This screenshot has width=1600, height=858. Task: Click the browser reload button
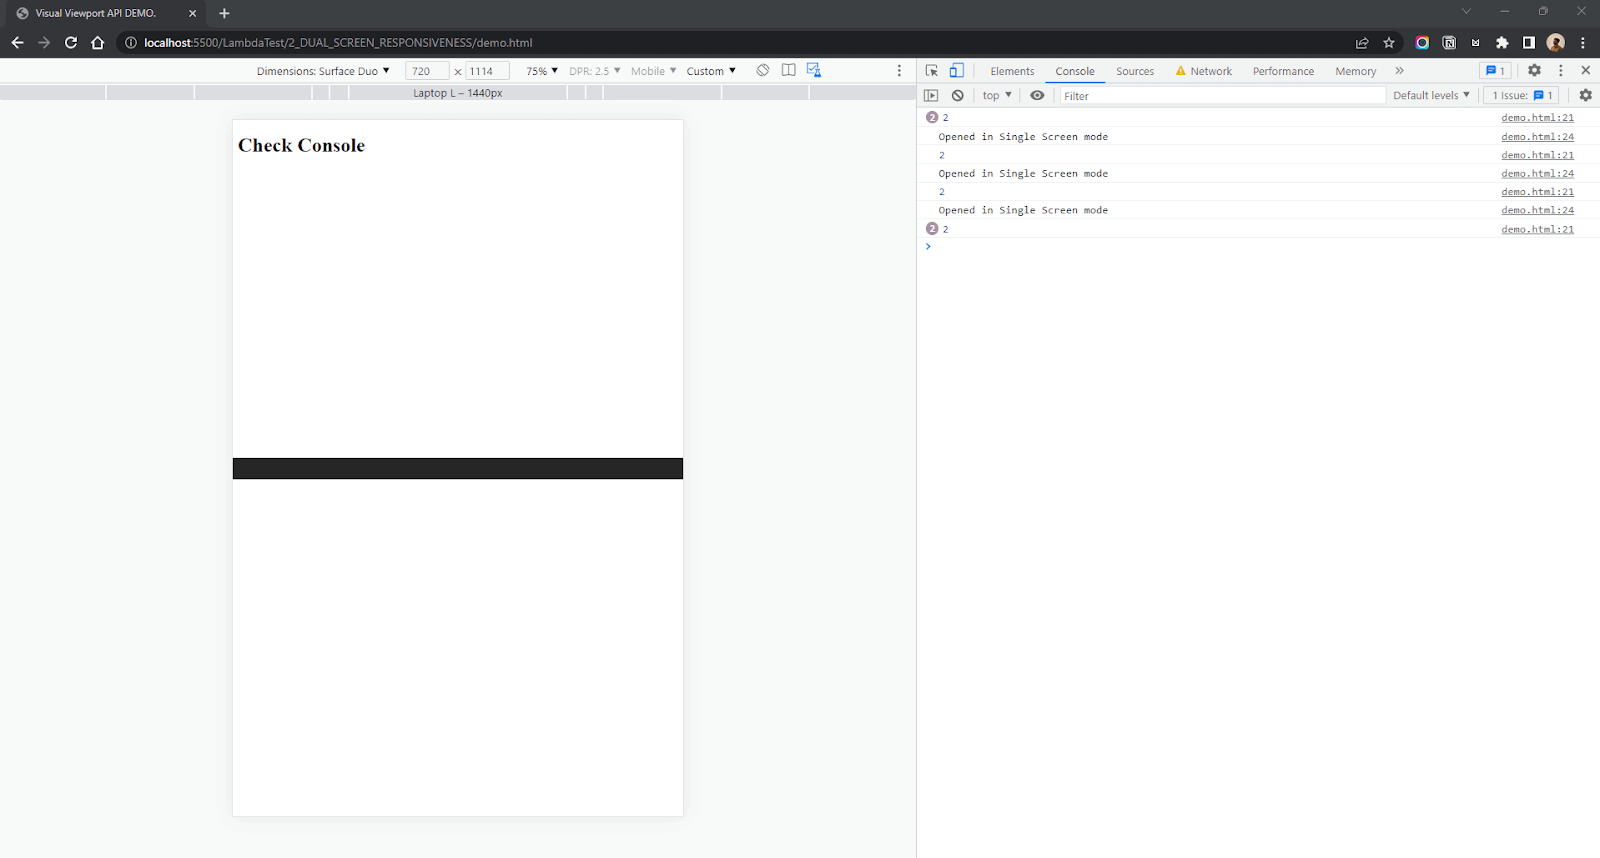[71, 42]
